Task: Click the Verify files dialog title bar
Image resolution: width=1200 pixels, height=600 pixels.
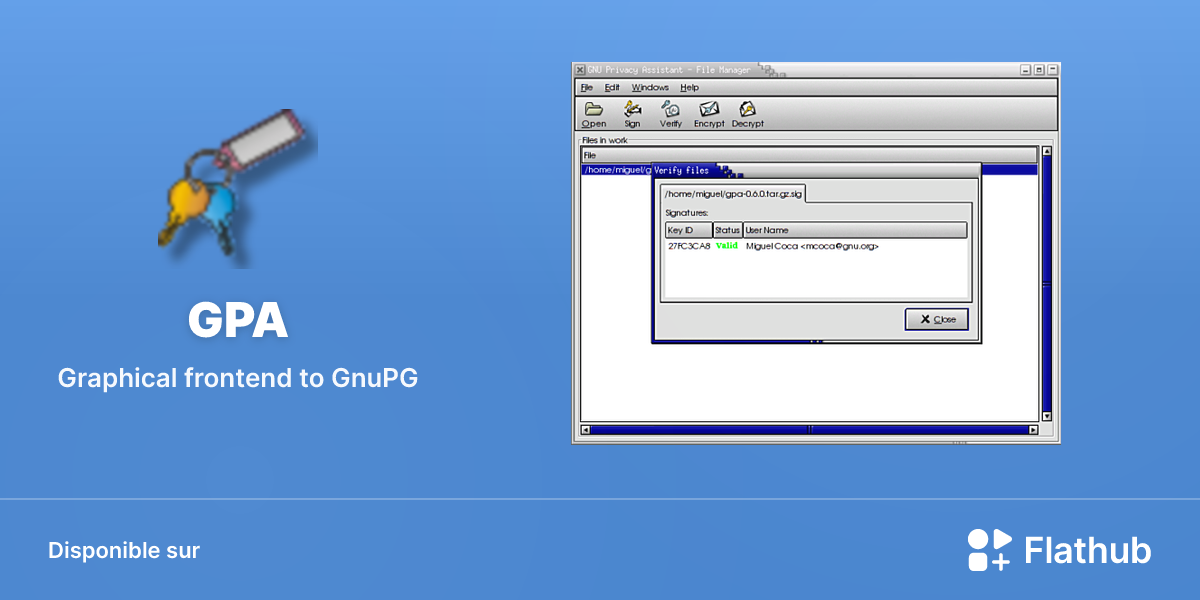Action: tap(816, 170)
